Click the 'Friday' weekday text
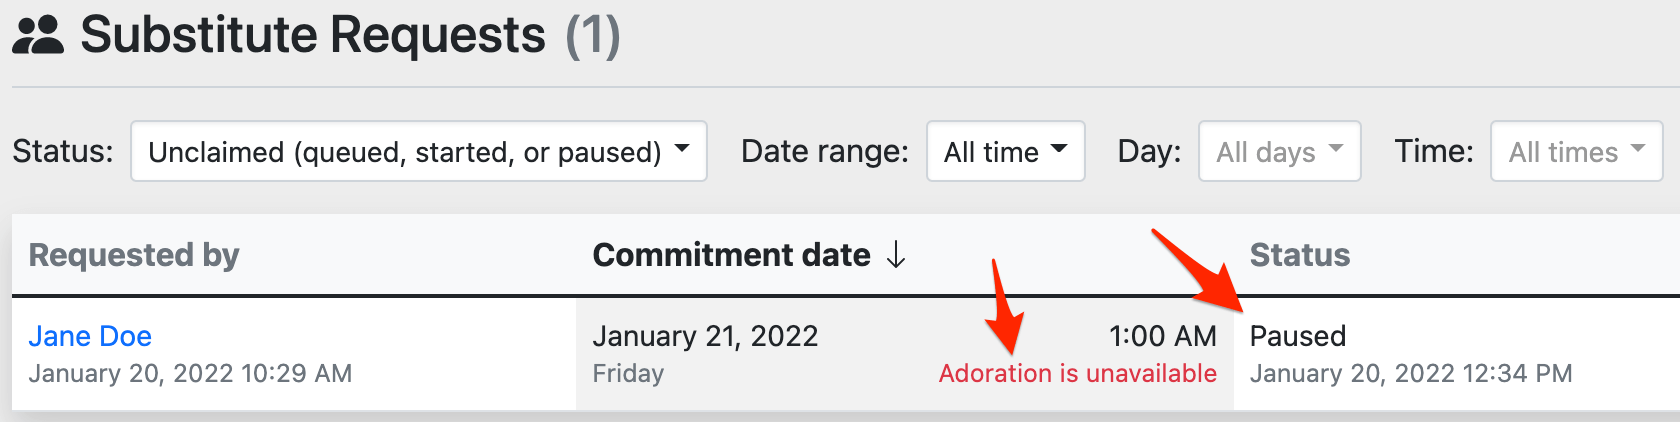The width and height of the screenshot is (1680, 422). [628, 374]
